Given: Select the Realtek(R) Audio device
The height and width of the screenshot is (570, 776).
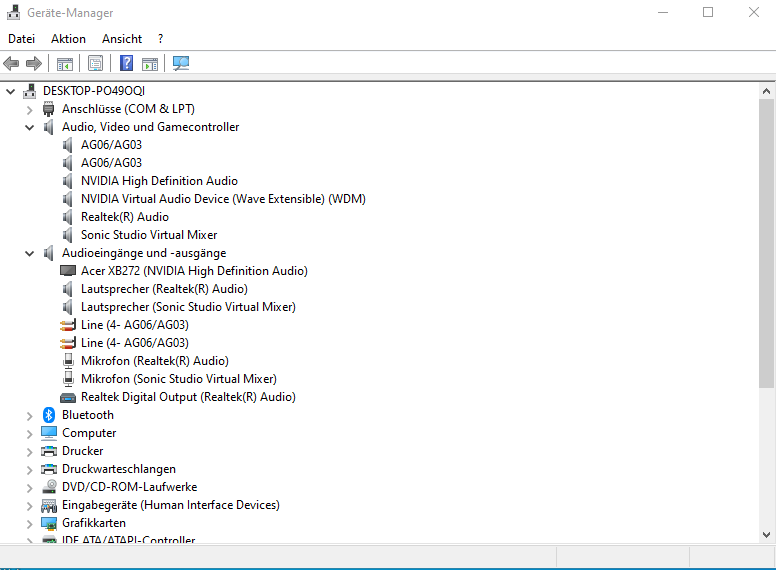Looking at the screenshot, I should [125, 217].
